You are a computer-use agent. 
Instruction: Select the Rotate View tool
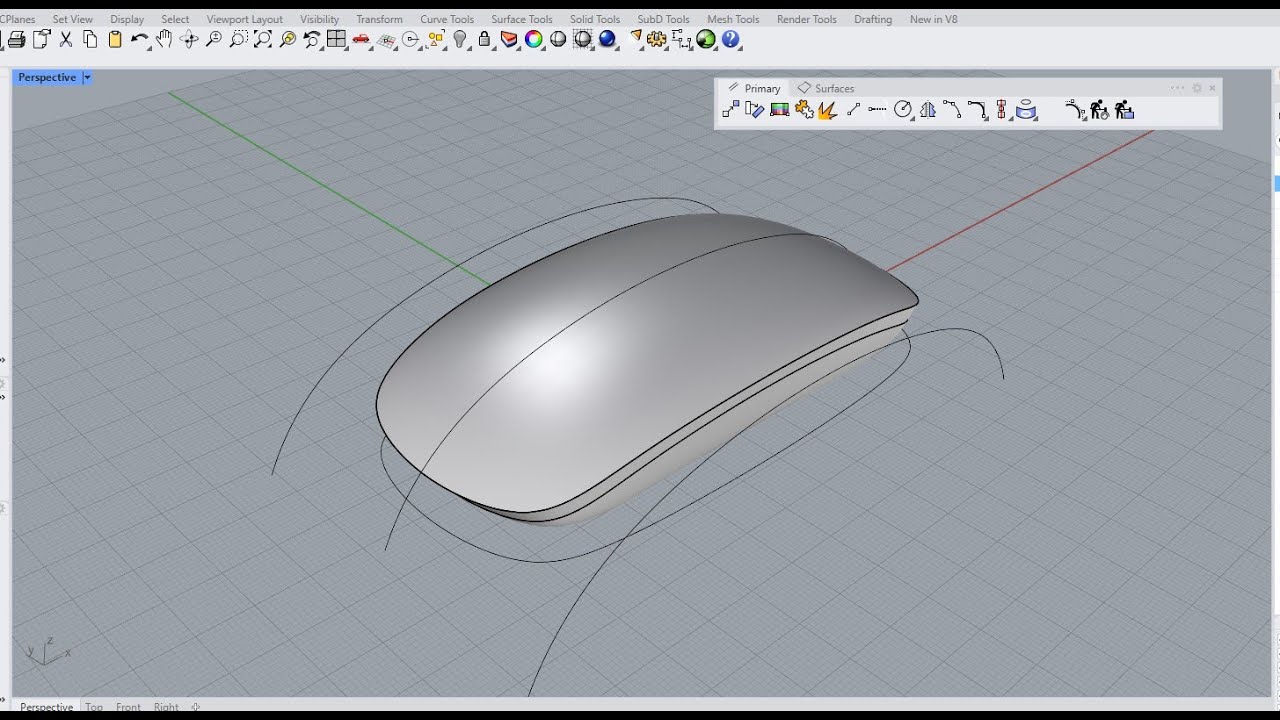point(189,40)
